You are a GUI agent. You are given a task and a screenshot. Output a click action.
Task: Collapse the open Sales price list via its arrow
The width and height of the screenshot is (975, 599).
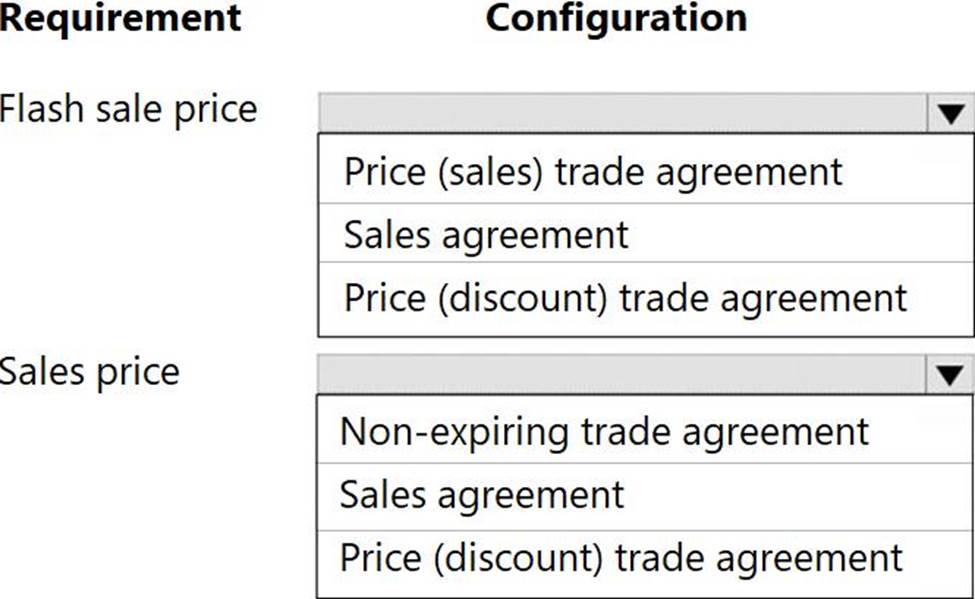coord(949,376)
